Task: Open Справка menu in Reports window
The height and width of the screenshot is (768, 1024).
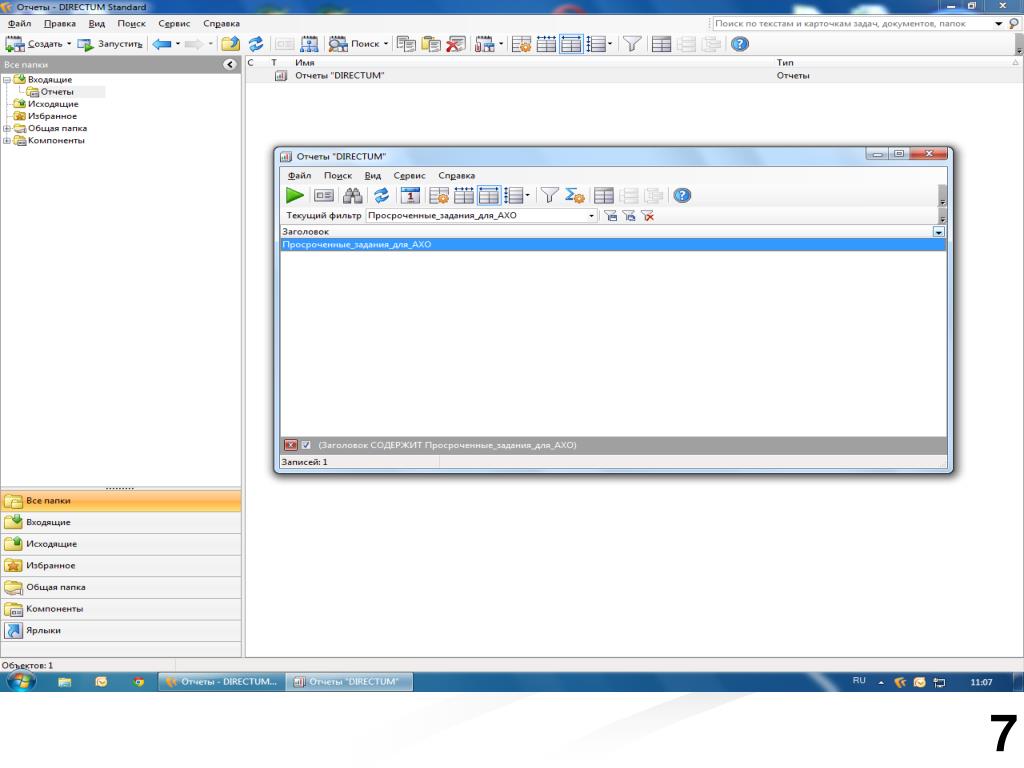Action: tap(456, 176)
